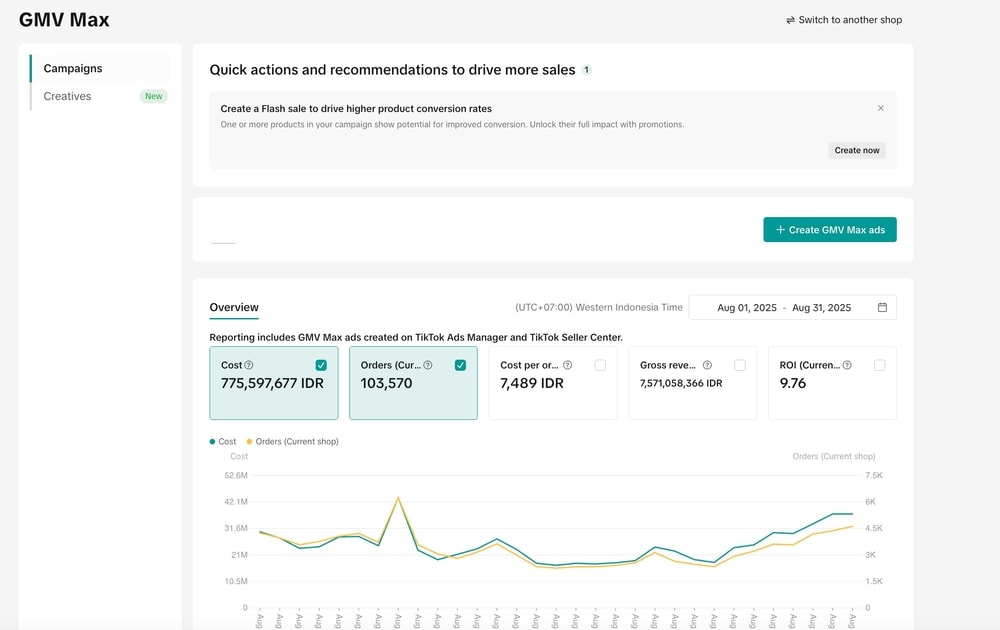
Task: Click Switch to another shop link
Action: (x=844, y=20)
